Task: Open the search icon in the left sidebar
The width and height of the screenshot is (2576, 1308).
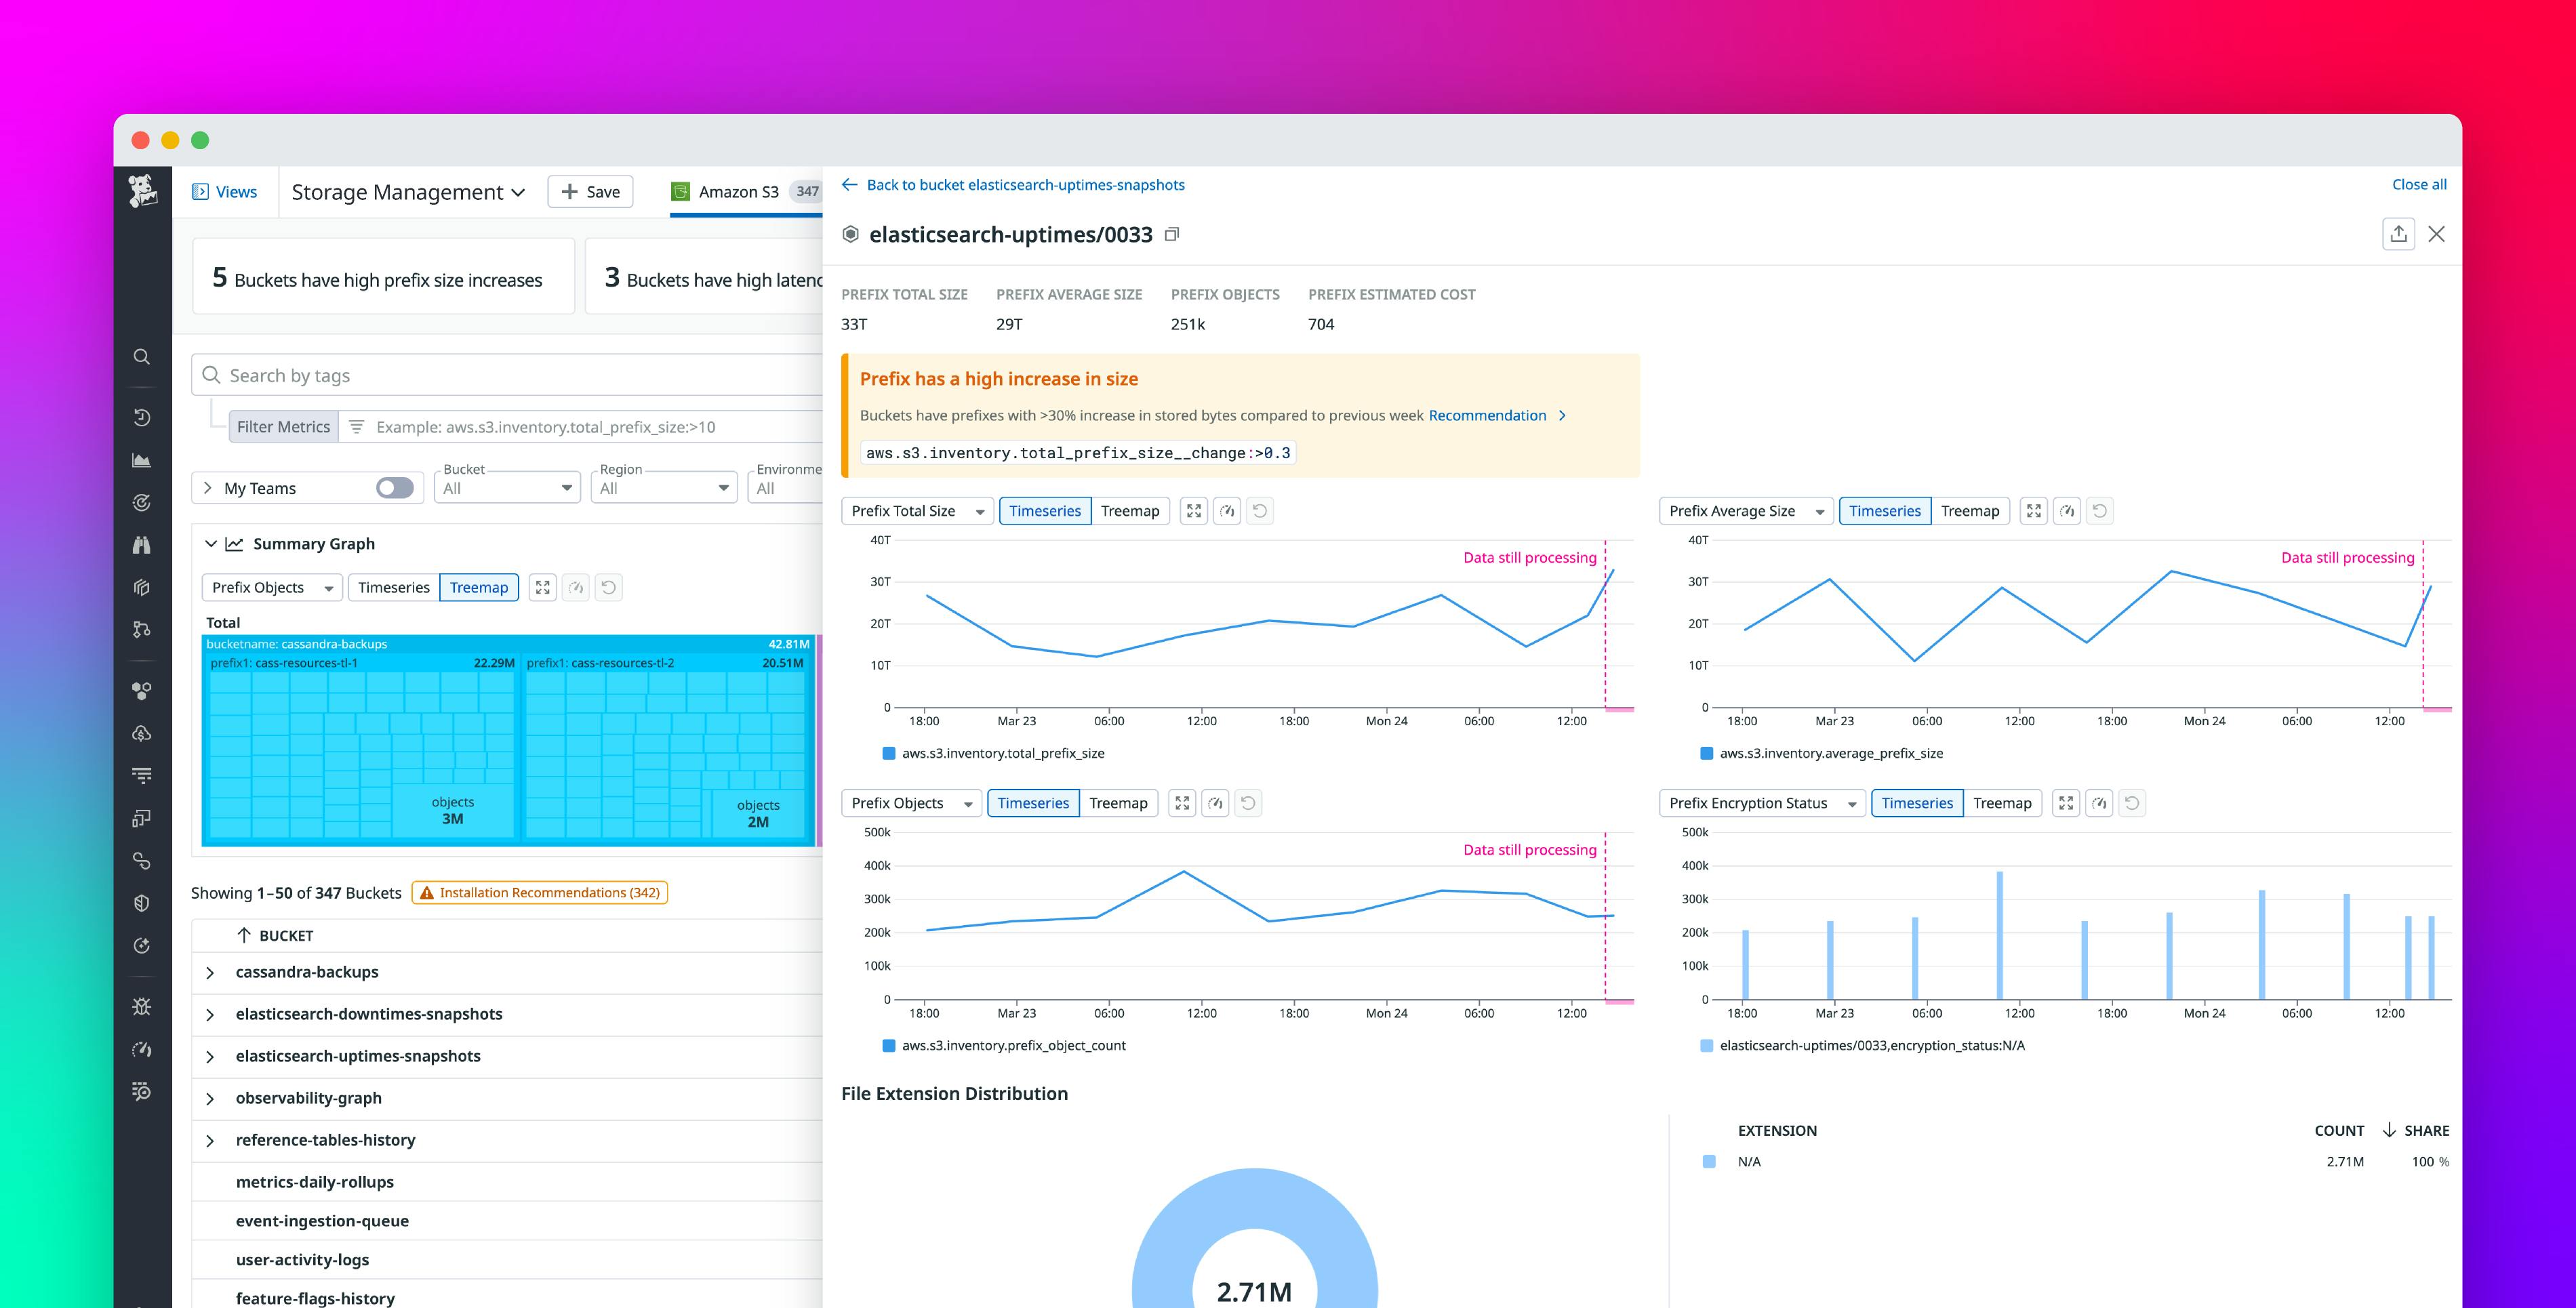Action: click(x=141, y=357)
